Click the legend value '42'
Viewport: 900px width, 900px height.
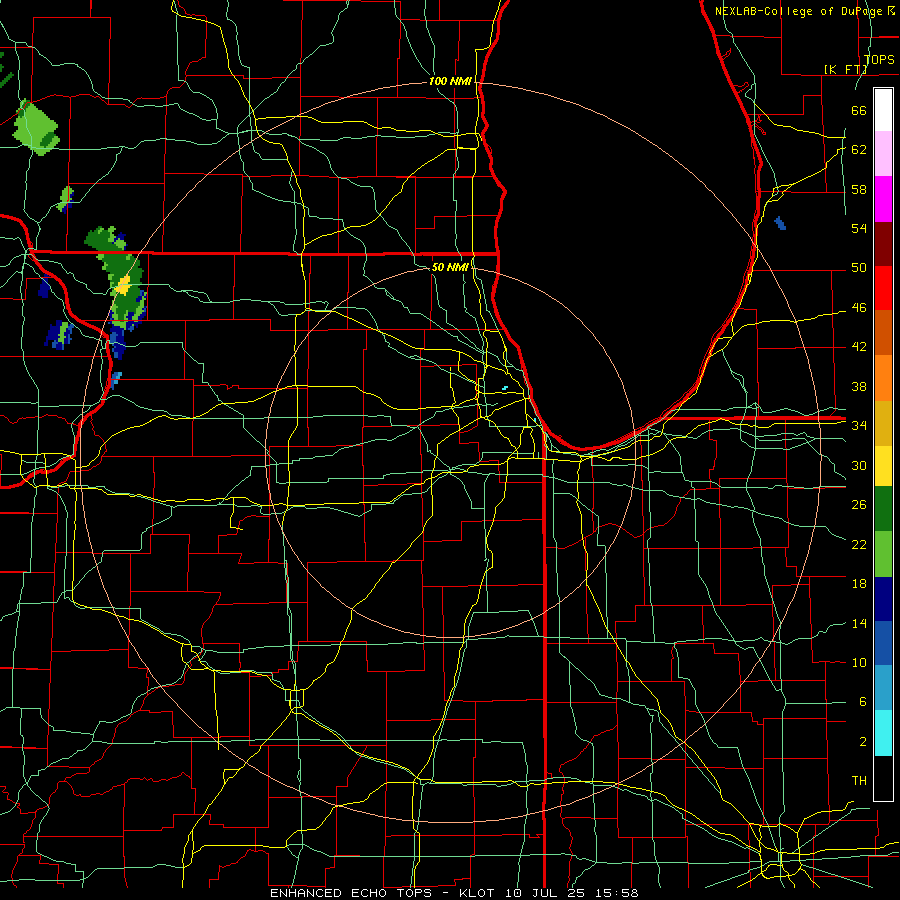(859, 347)
